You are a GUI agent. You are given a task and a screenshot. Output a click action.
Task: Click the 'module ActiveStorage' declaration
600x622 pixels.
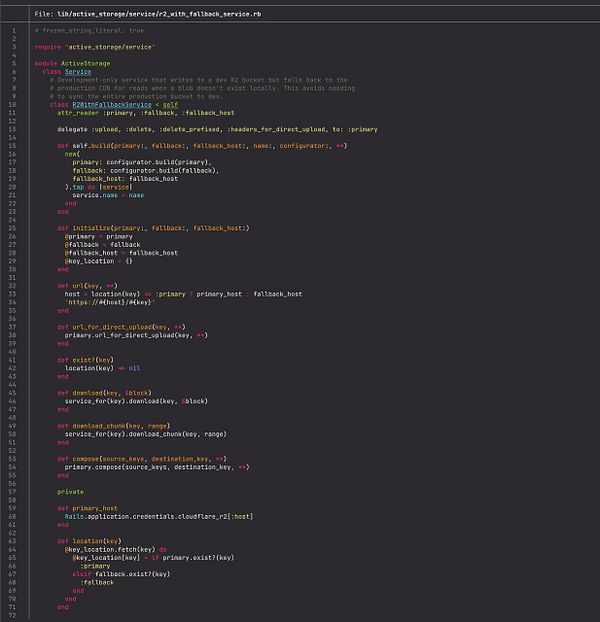pos(72,63)
